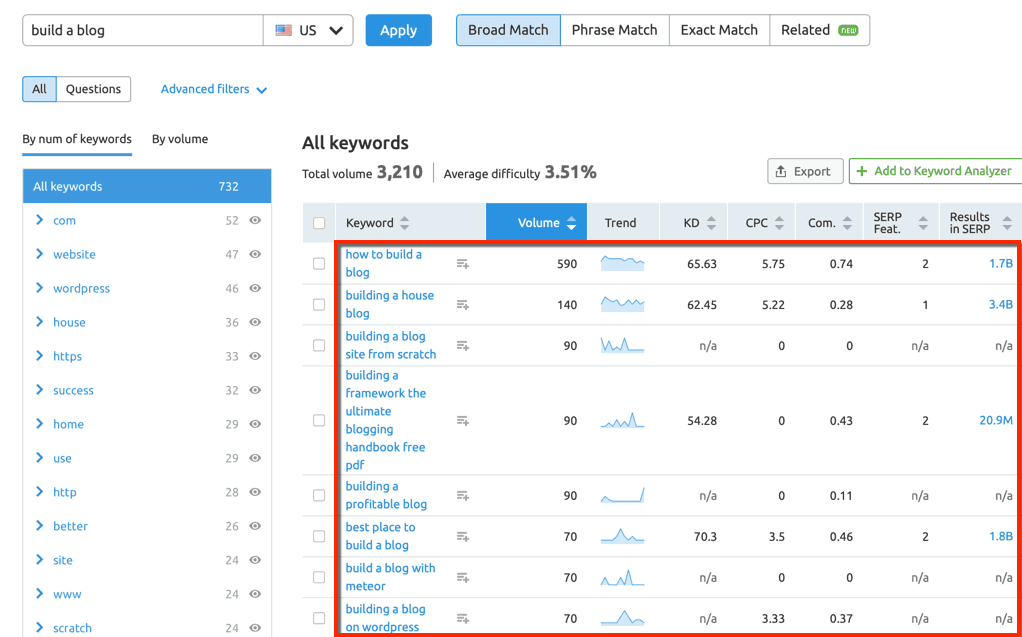Click the keyword search input field
The height and width of the screenshot is (637, 1022).
click(140, 30)
